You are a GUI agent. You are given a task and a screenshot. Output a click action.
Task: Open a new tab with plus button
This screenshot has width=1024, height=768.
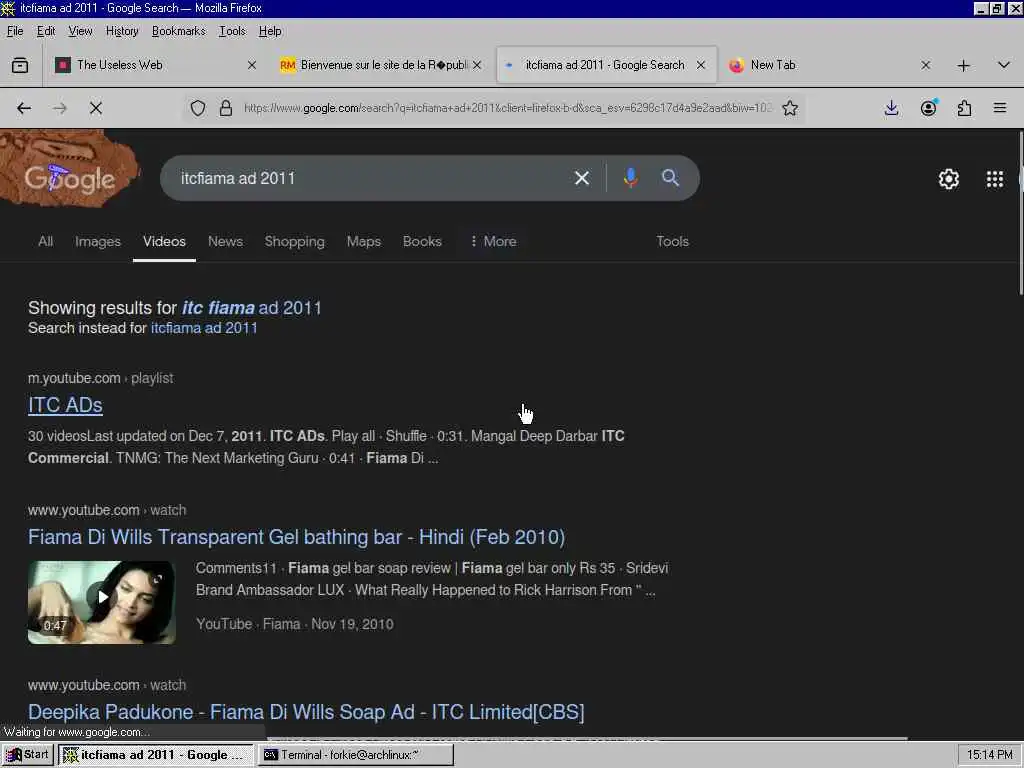click(963, 65)
